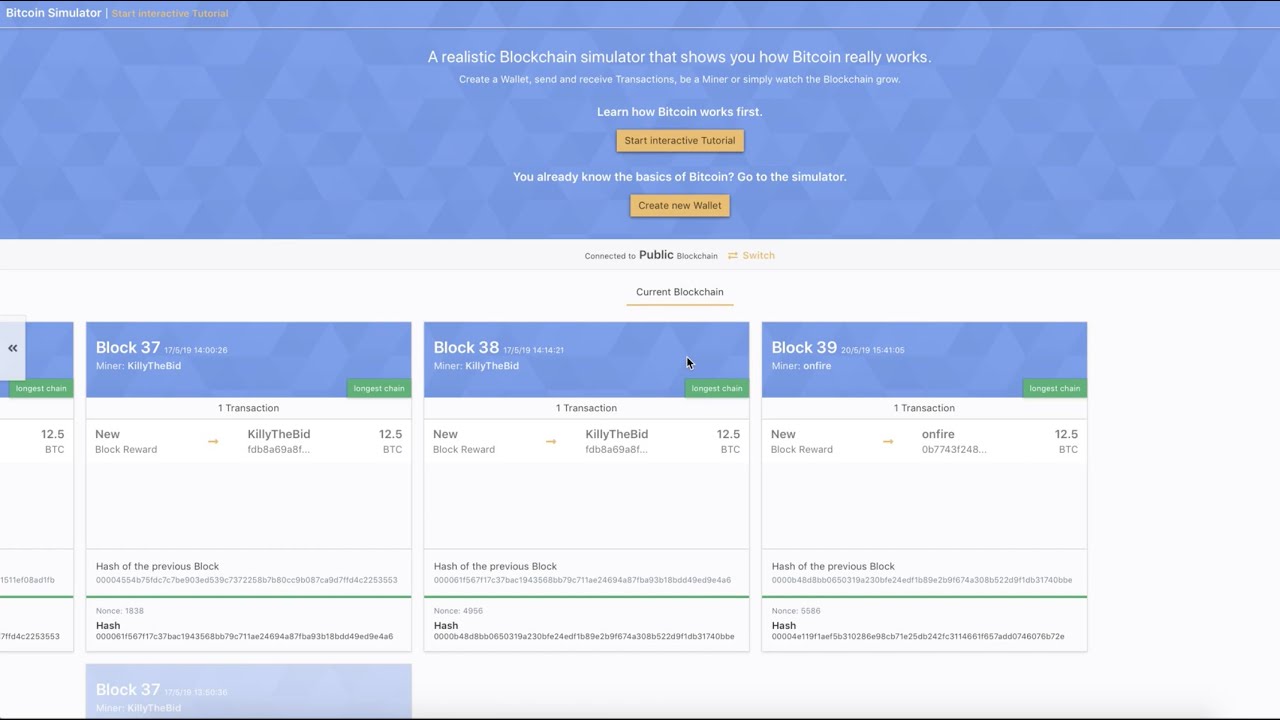Viewport: 1280px width, 720px height.
Task: Click the Block 37 heading at 14:00:26
Action: [x=128, y=348]
